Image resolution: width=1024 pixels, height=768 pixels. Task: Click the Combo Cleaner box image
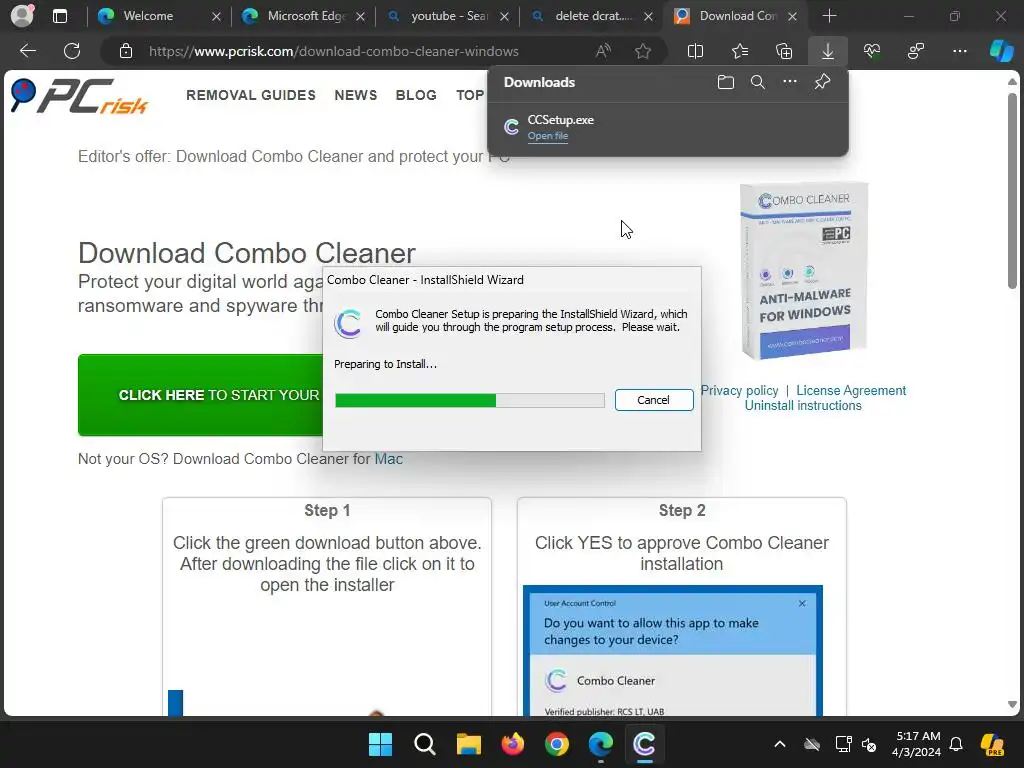click(x=805, y=270)
